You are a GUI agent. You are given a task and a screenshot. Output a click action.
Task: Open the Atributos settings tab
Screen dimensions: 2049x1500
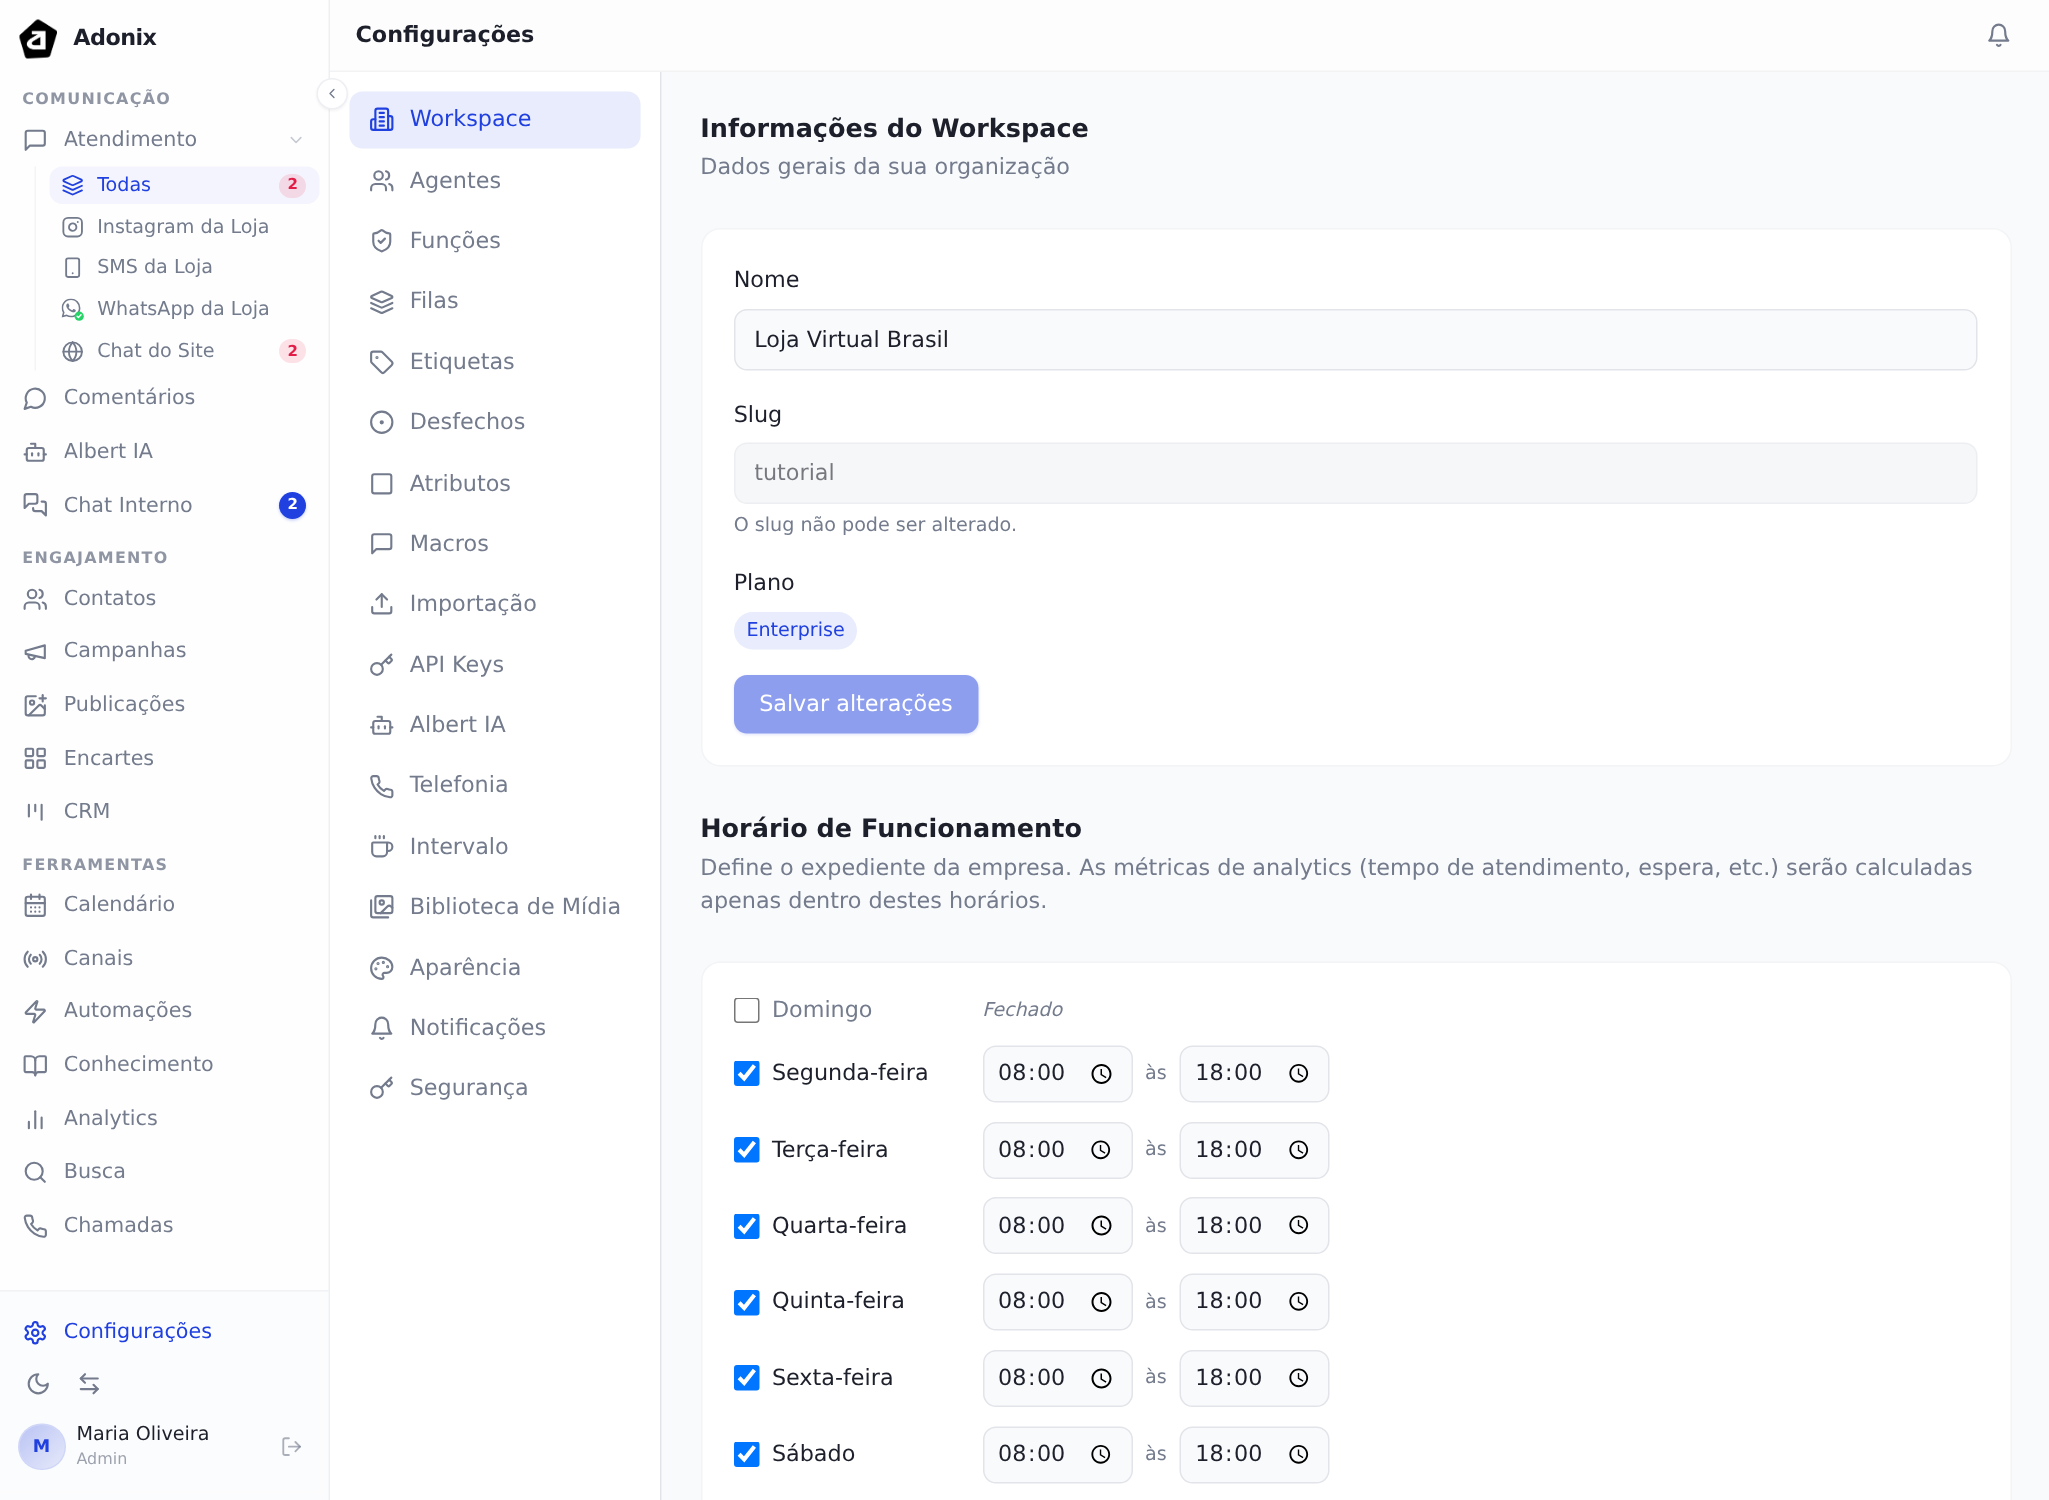(495, 484)
